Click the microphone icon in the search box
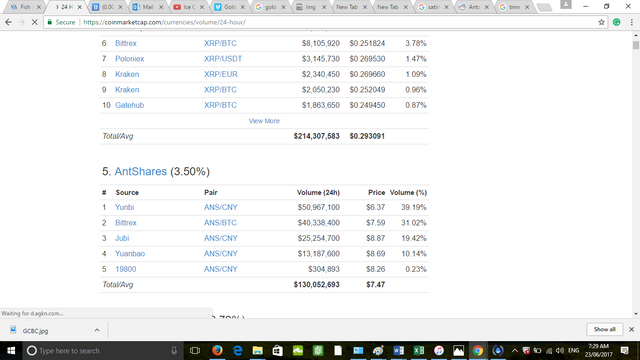The width and height of the screenshot is (640, 360). pyautogui.click(x=174, y=351)
